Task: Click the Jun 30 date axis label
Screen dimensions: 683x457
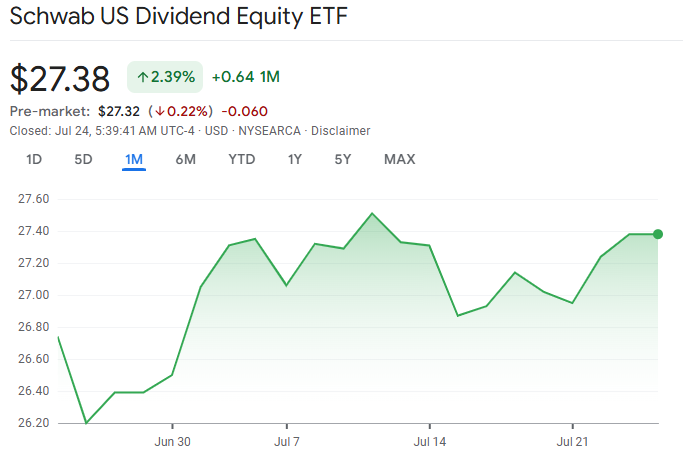Action: 172,442
